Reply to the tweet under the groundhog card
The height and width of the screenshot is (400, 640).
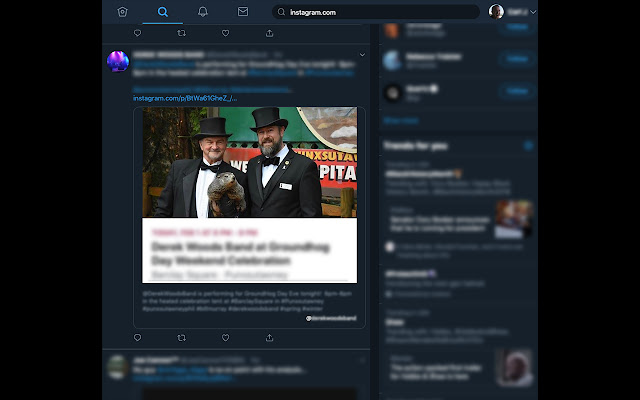click(x=138, y=338)
